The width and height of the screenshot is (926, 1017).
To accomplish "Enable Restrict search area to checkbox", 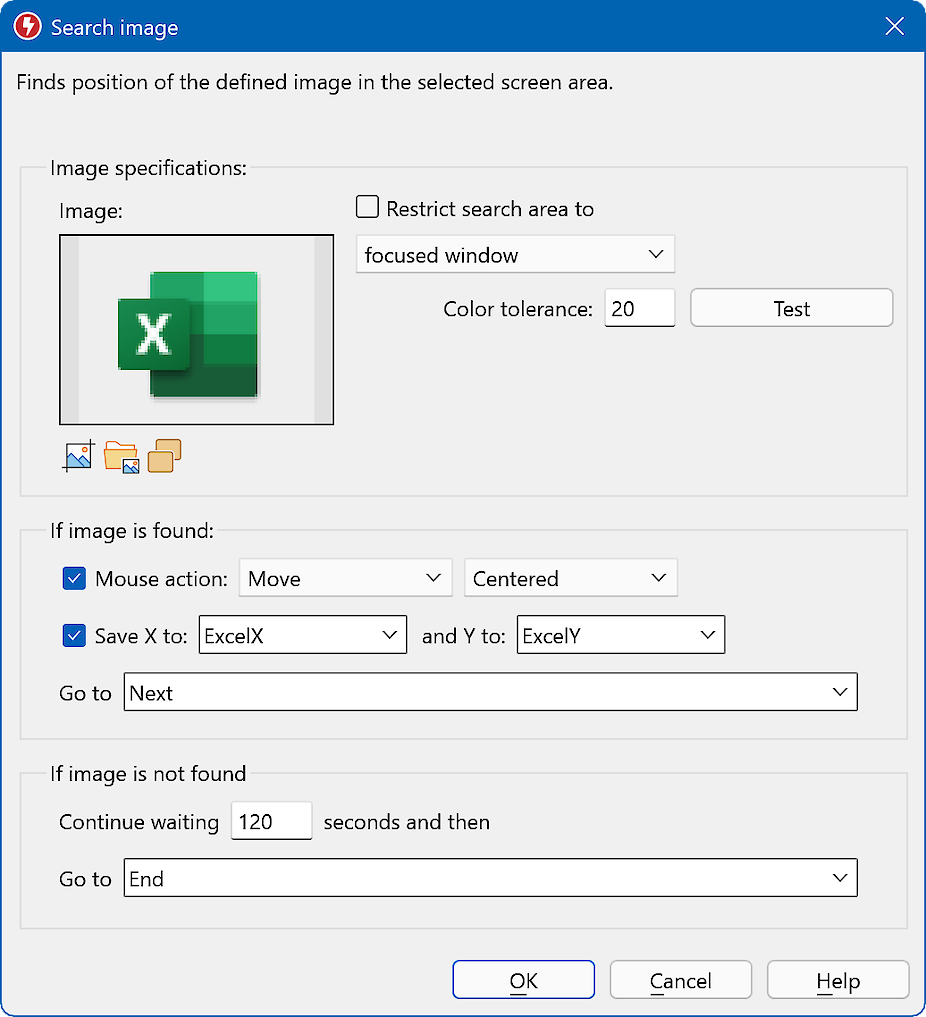I will [x=368, y=208].
